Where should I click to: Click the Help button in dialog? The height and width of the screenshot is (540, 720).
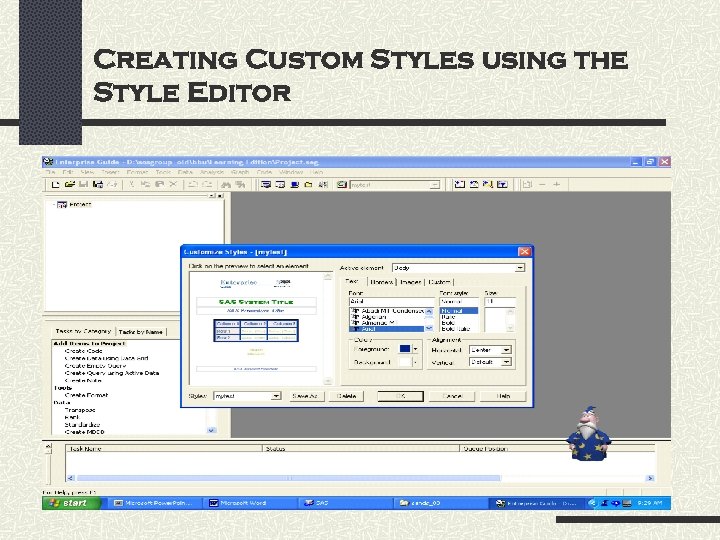click(503, 396)
